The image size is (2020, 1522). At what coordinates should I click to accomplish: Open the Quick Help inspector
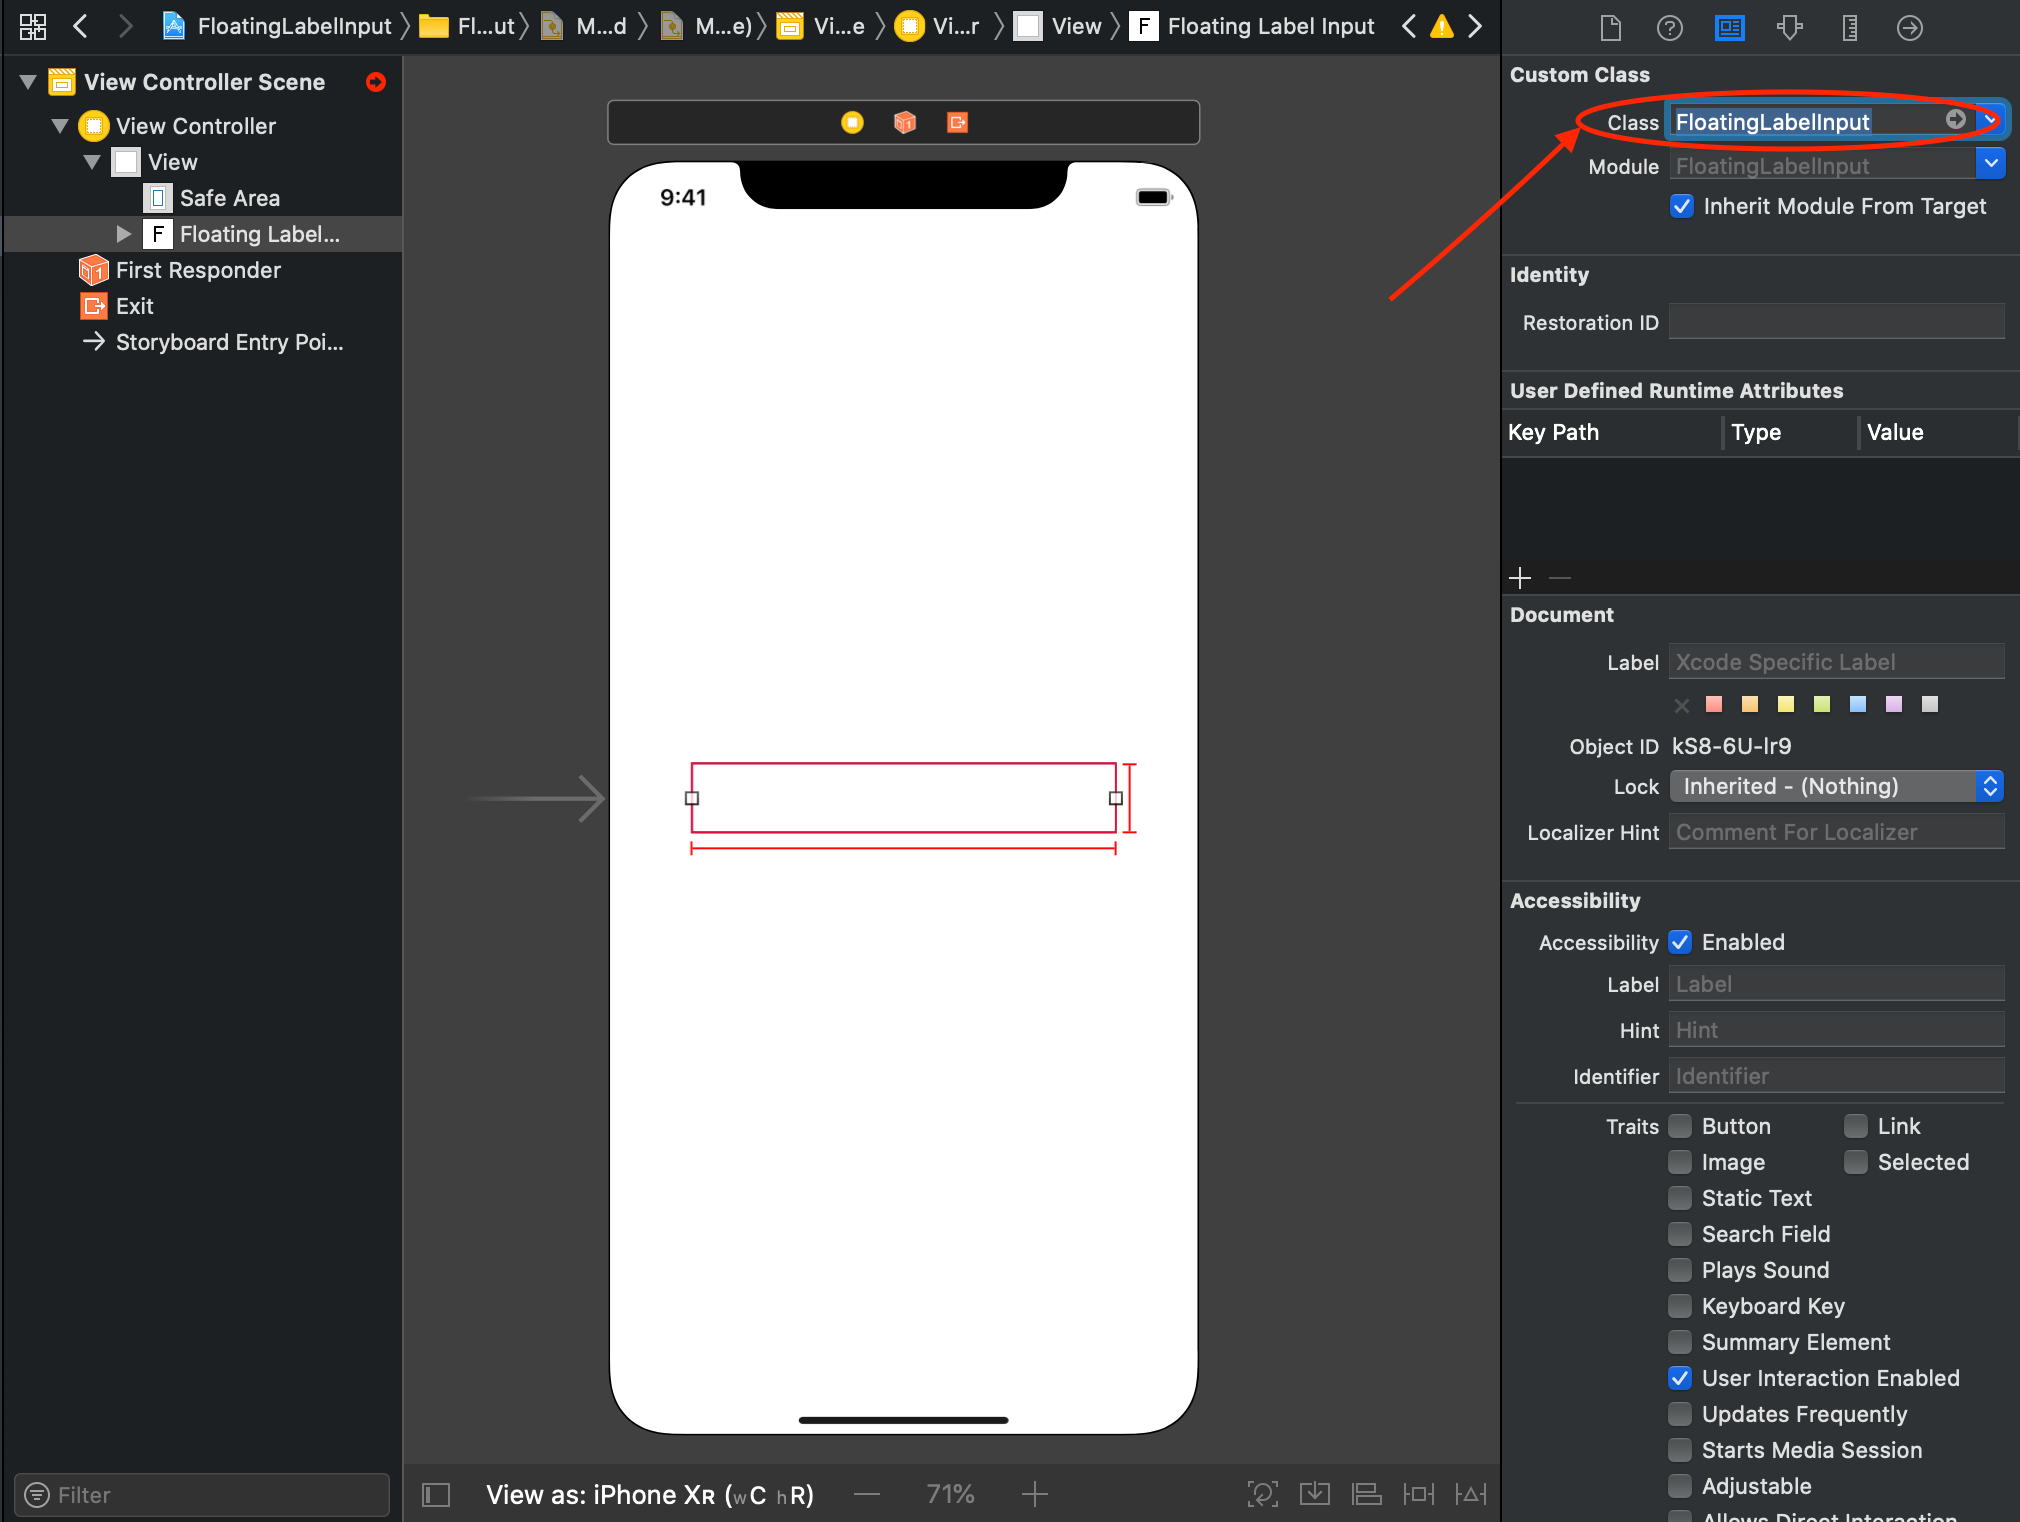point(1669,27)
